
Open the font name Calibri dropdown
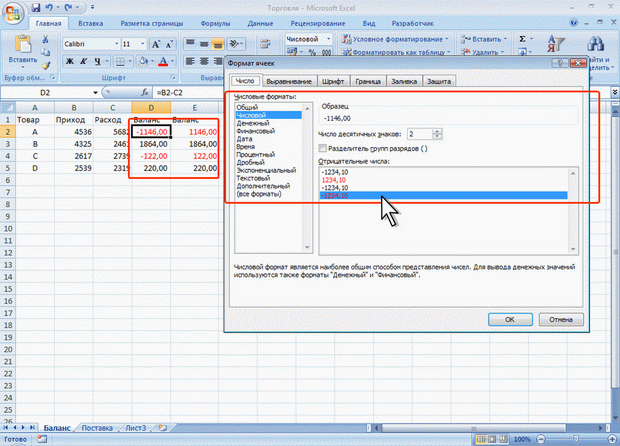pyautogui.click(x=116, y=44)
